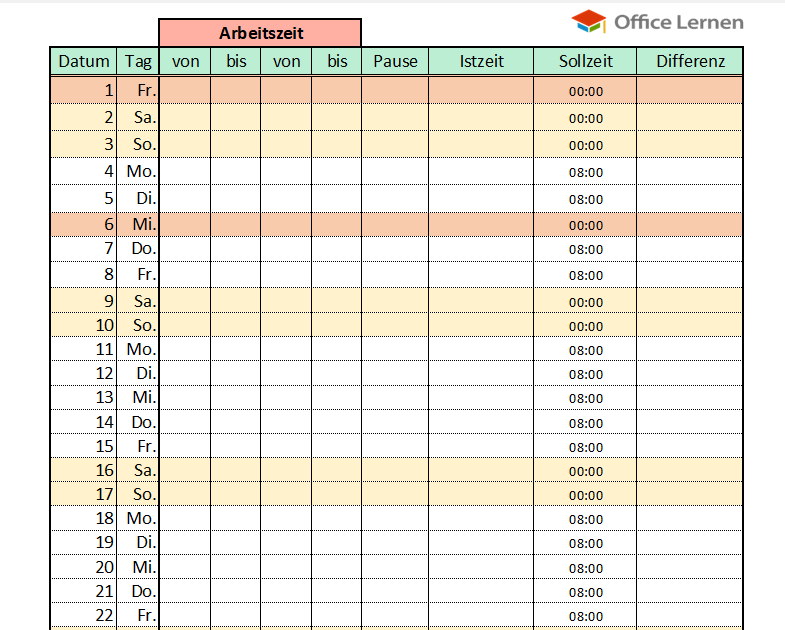Image resolution: width=785 pixels, height=630 pixels.
Task: Select the Differenz column header
Action: point(690,61)
